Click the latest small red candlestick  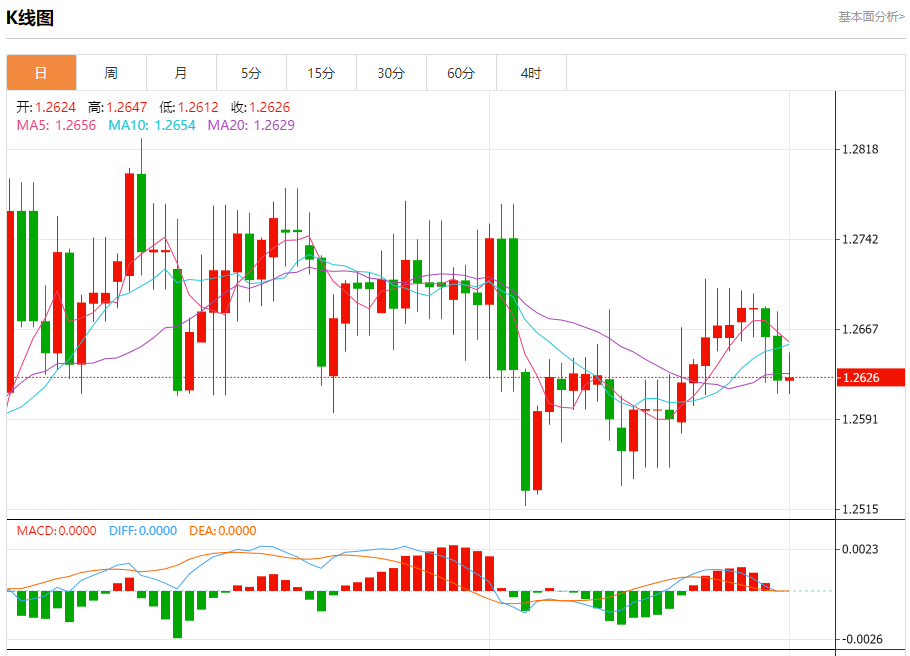coord(789,379)
